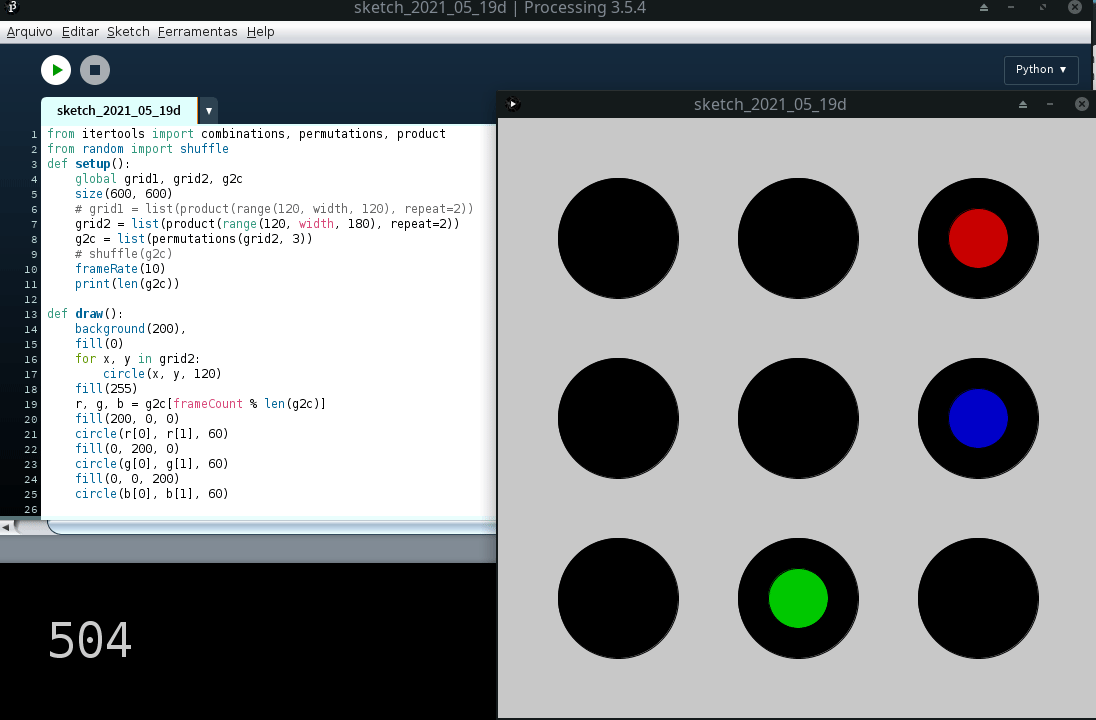Minimize the Processing main window
Viewport: 1096px width, 720px height.
1011,7
